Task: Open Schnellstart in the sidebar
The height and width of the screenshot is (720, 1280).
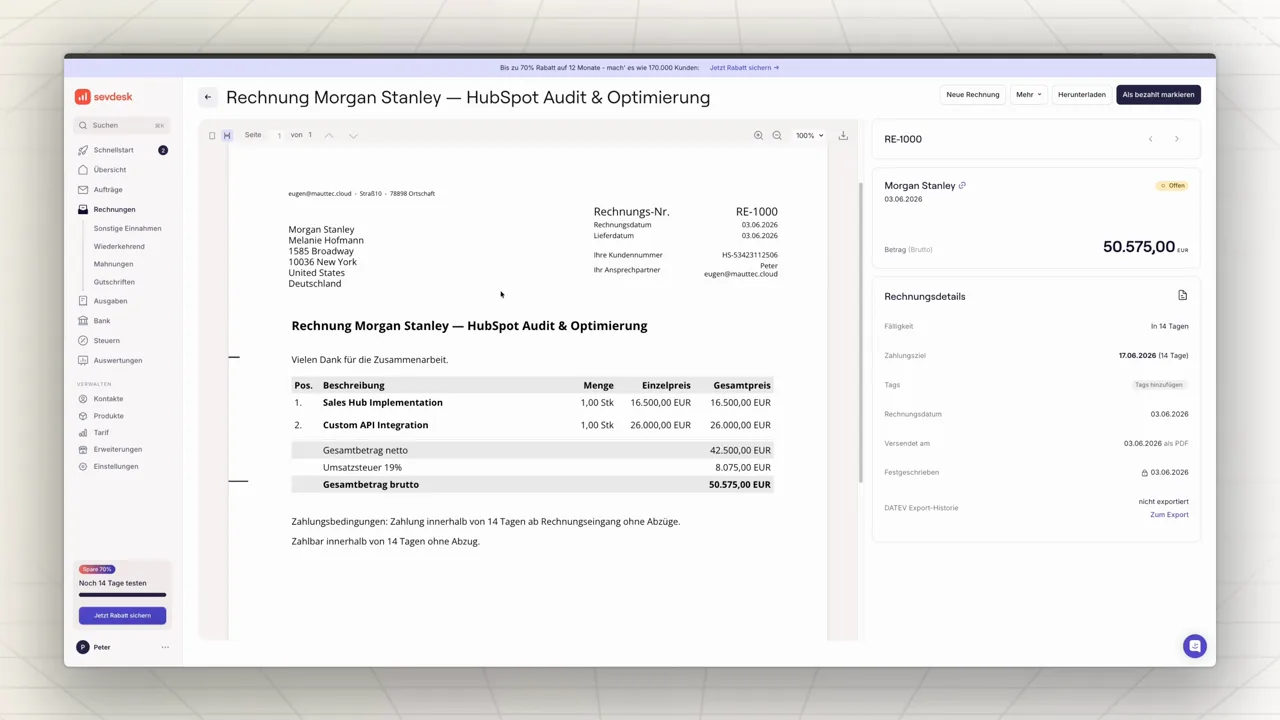Action: click(113, 150)
